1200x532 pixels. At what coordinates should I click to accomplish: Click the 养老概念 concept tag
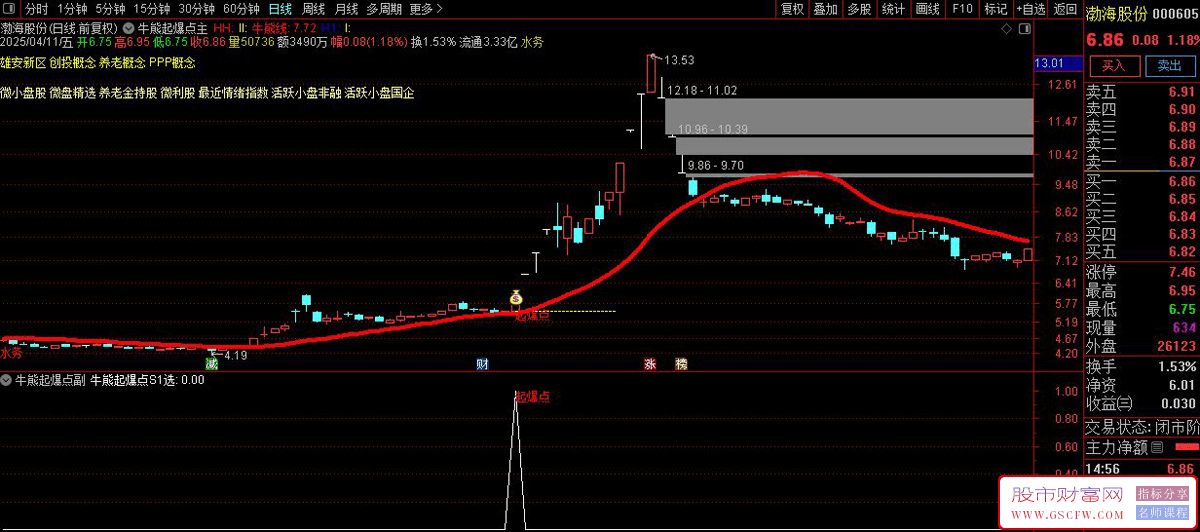coord(121,62)
